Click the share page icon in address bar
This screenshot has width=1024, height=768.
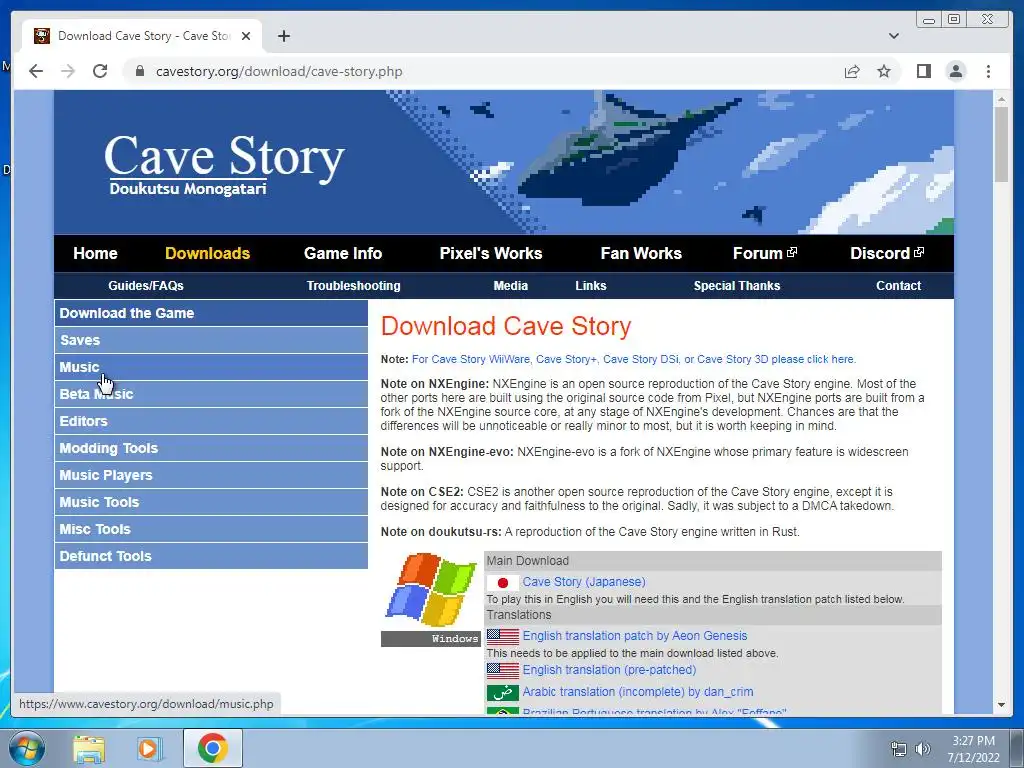(x=852, y=71)
